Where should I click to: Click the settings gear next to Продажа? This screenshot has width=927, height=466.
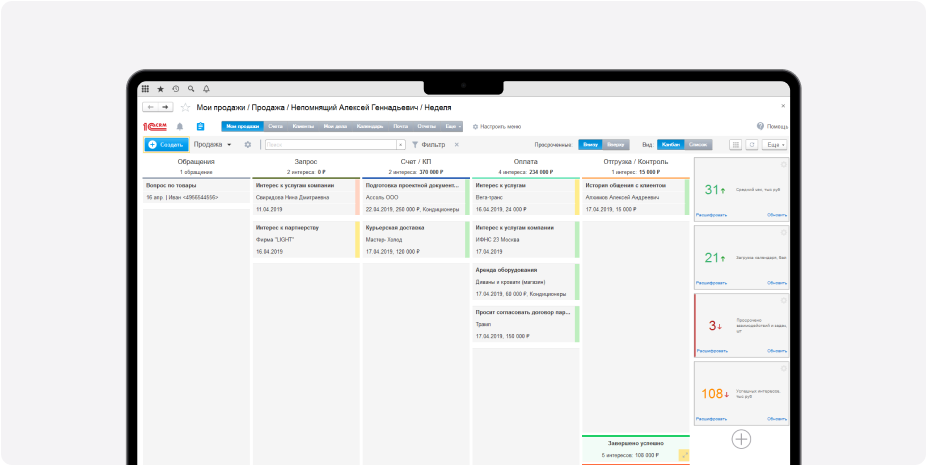click(x=248, y=145)
